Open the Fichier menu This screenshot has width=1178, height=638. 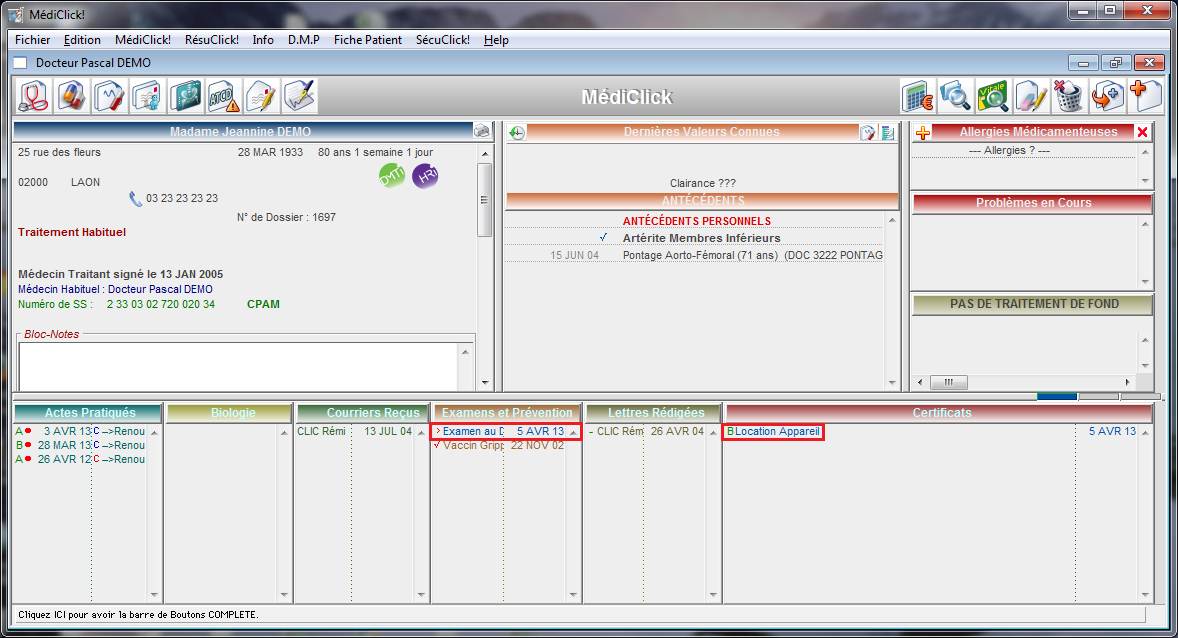(32, 40)
